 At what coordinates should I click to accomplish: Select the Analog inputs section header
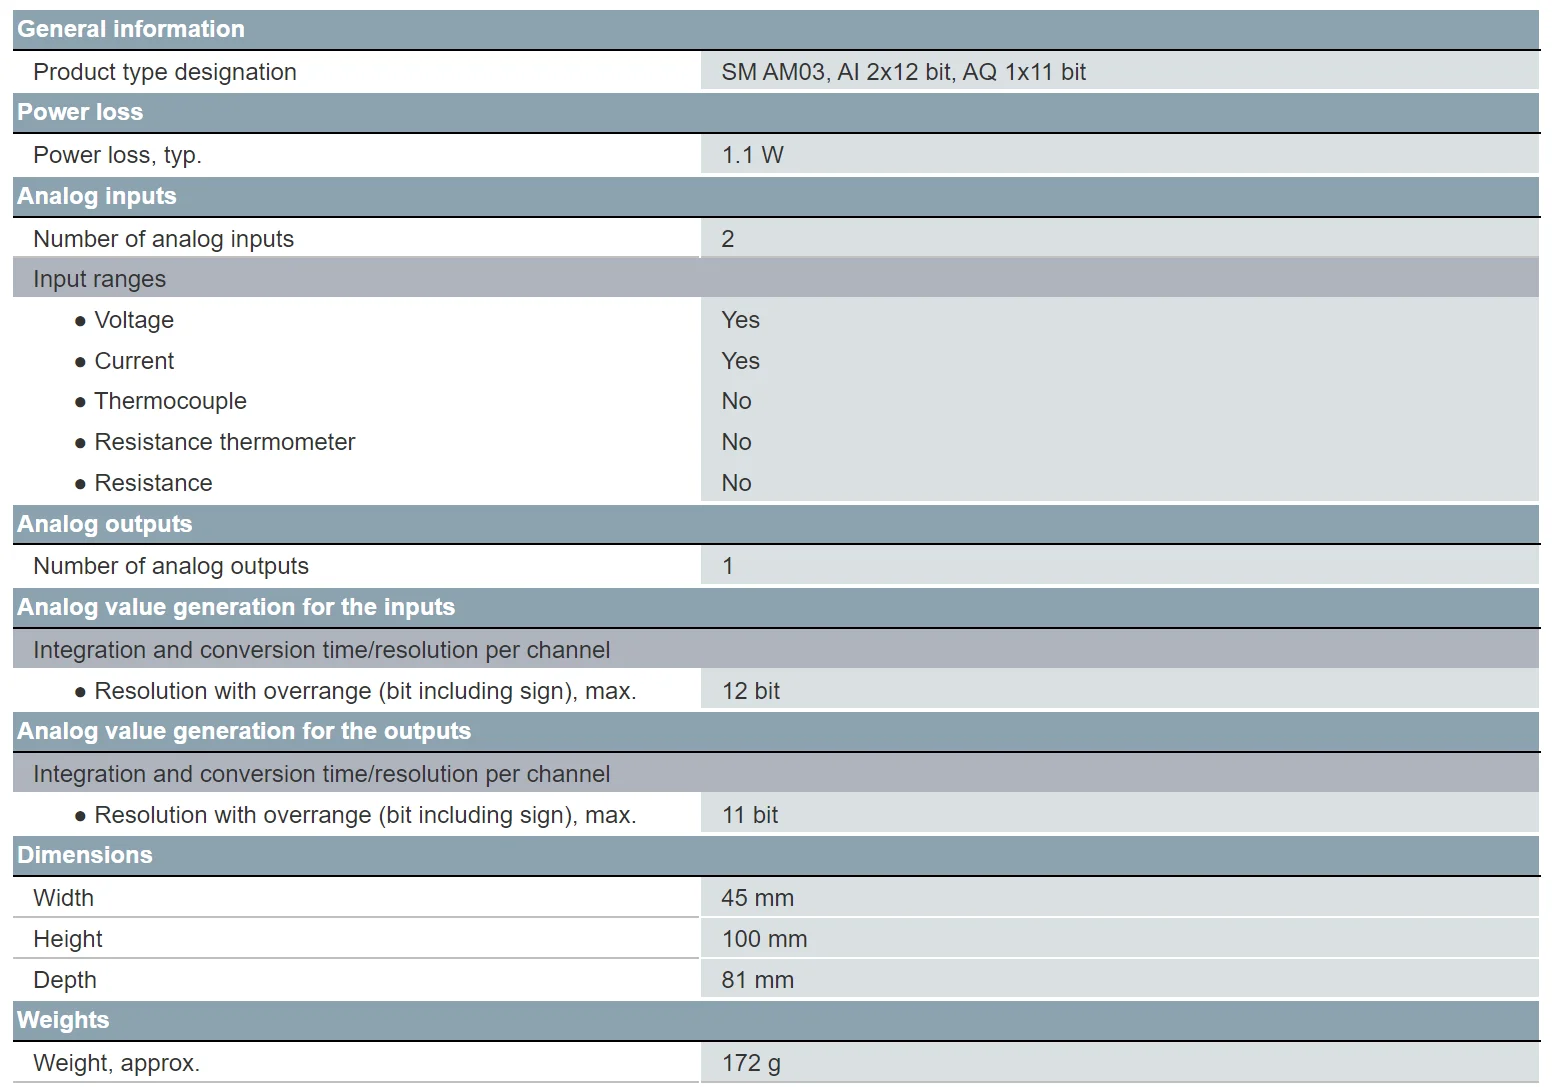[776, 196]
